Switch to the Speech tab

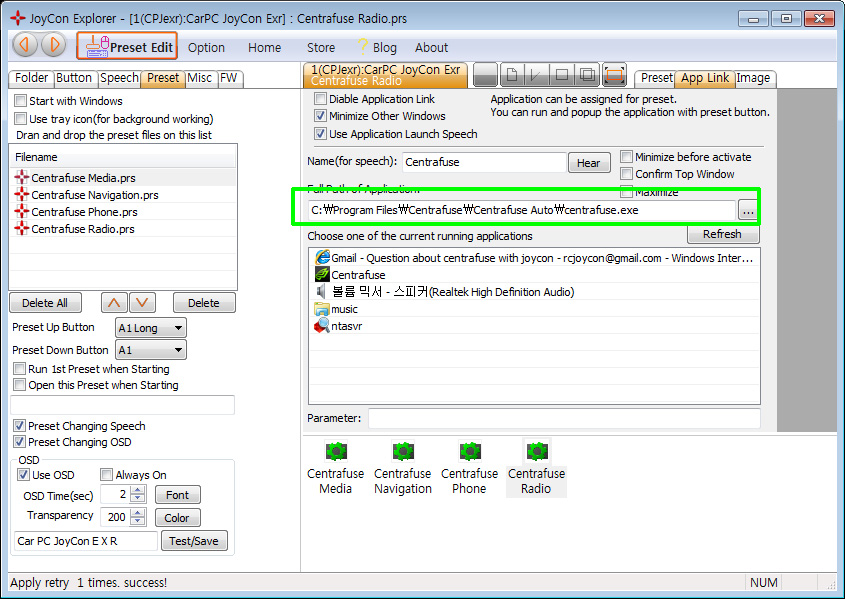coord(120,78)
